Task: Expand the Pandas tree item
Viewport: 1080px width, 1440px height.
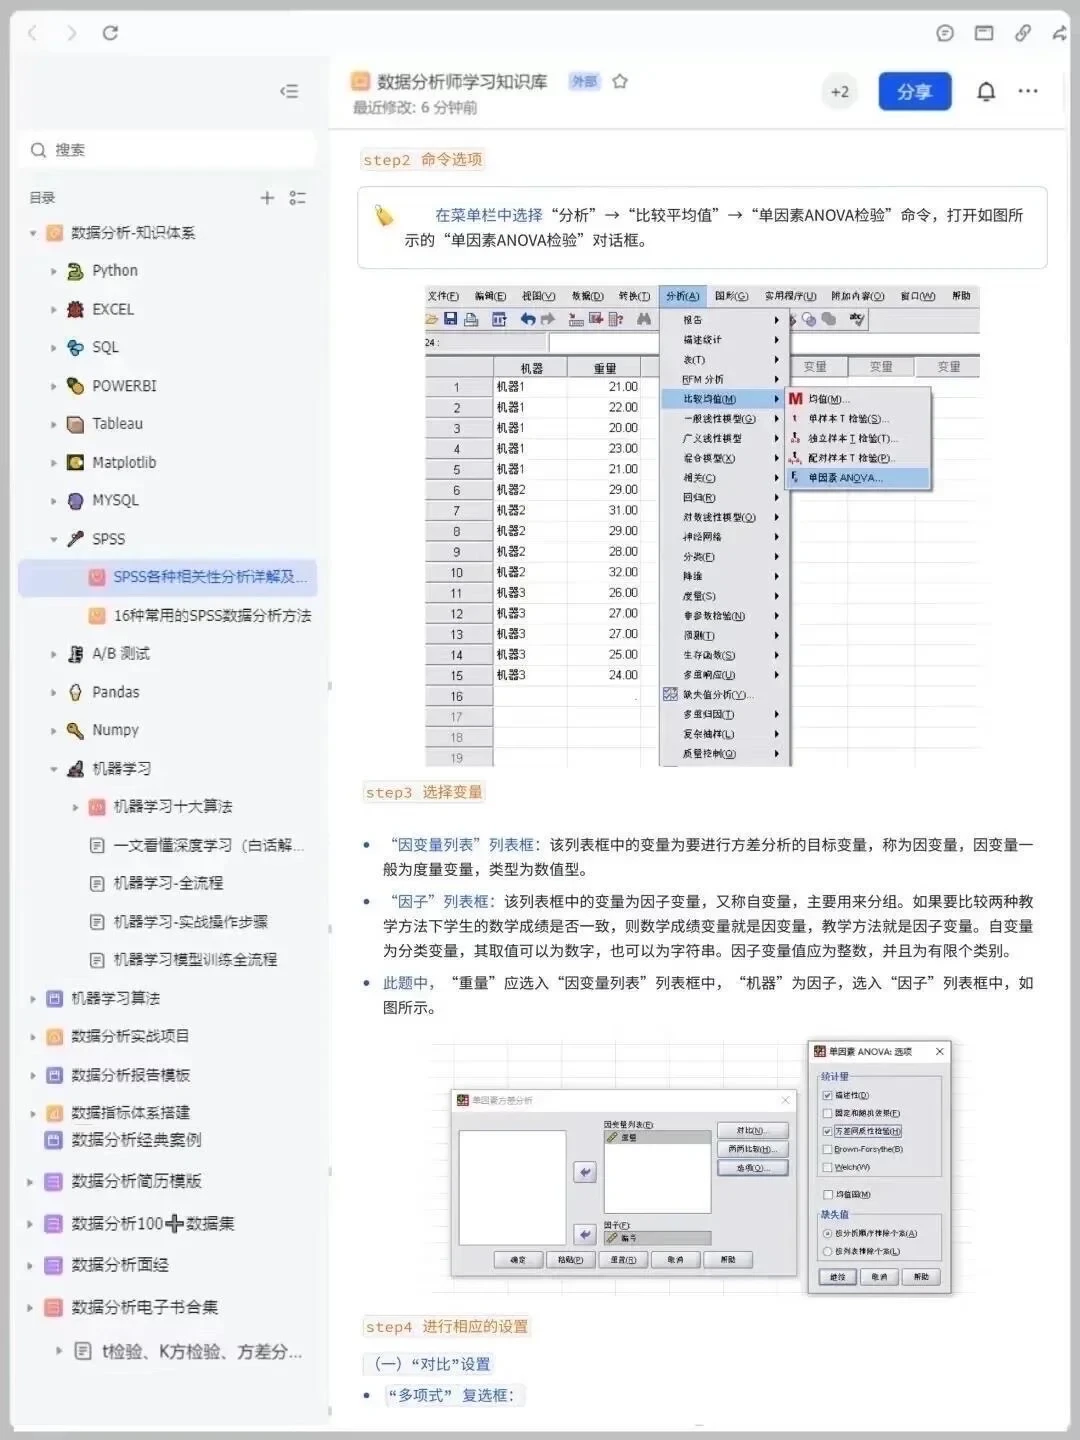Action: click(53, 692)
